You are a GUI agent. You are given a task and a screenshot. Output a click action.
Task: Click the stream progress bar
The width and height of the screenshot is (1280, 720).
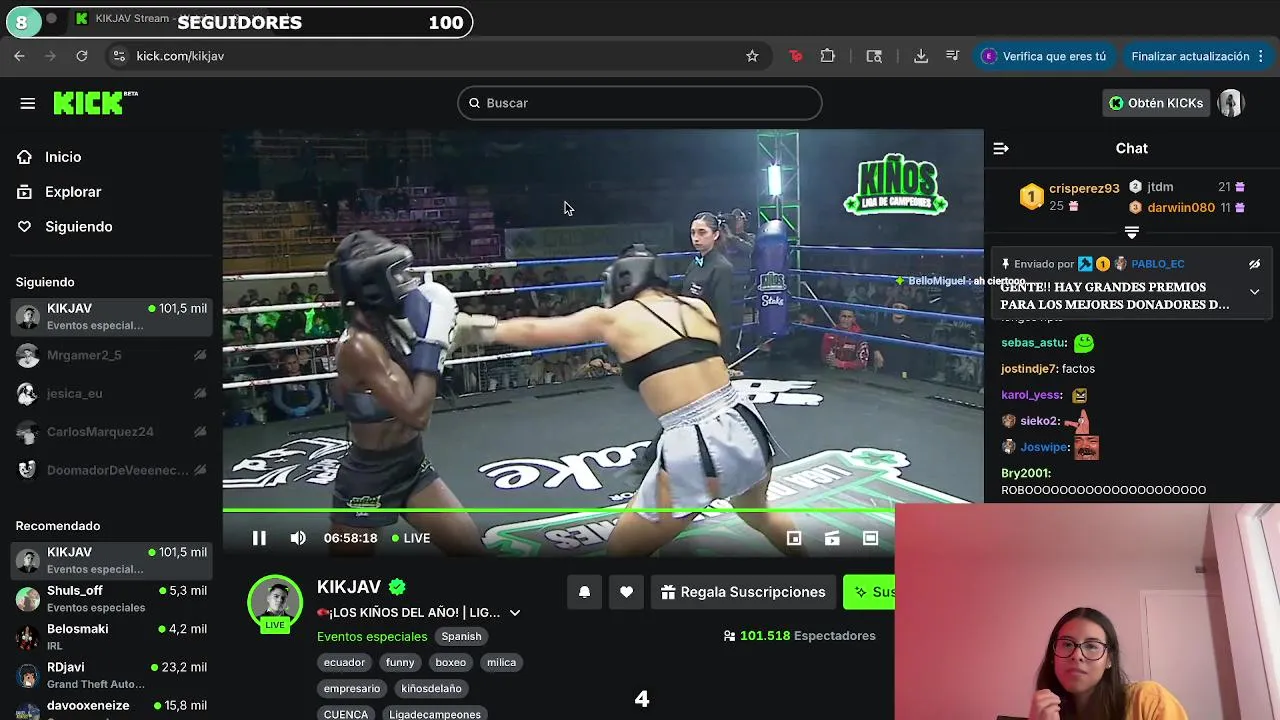tap(558, 511)
